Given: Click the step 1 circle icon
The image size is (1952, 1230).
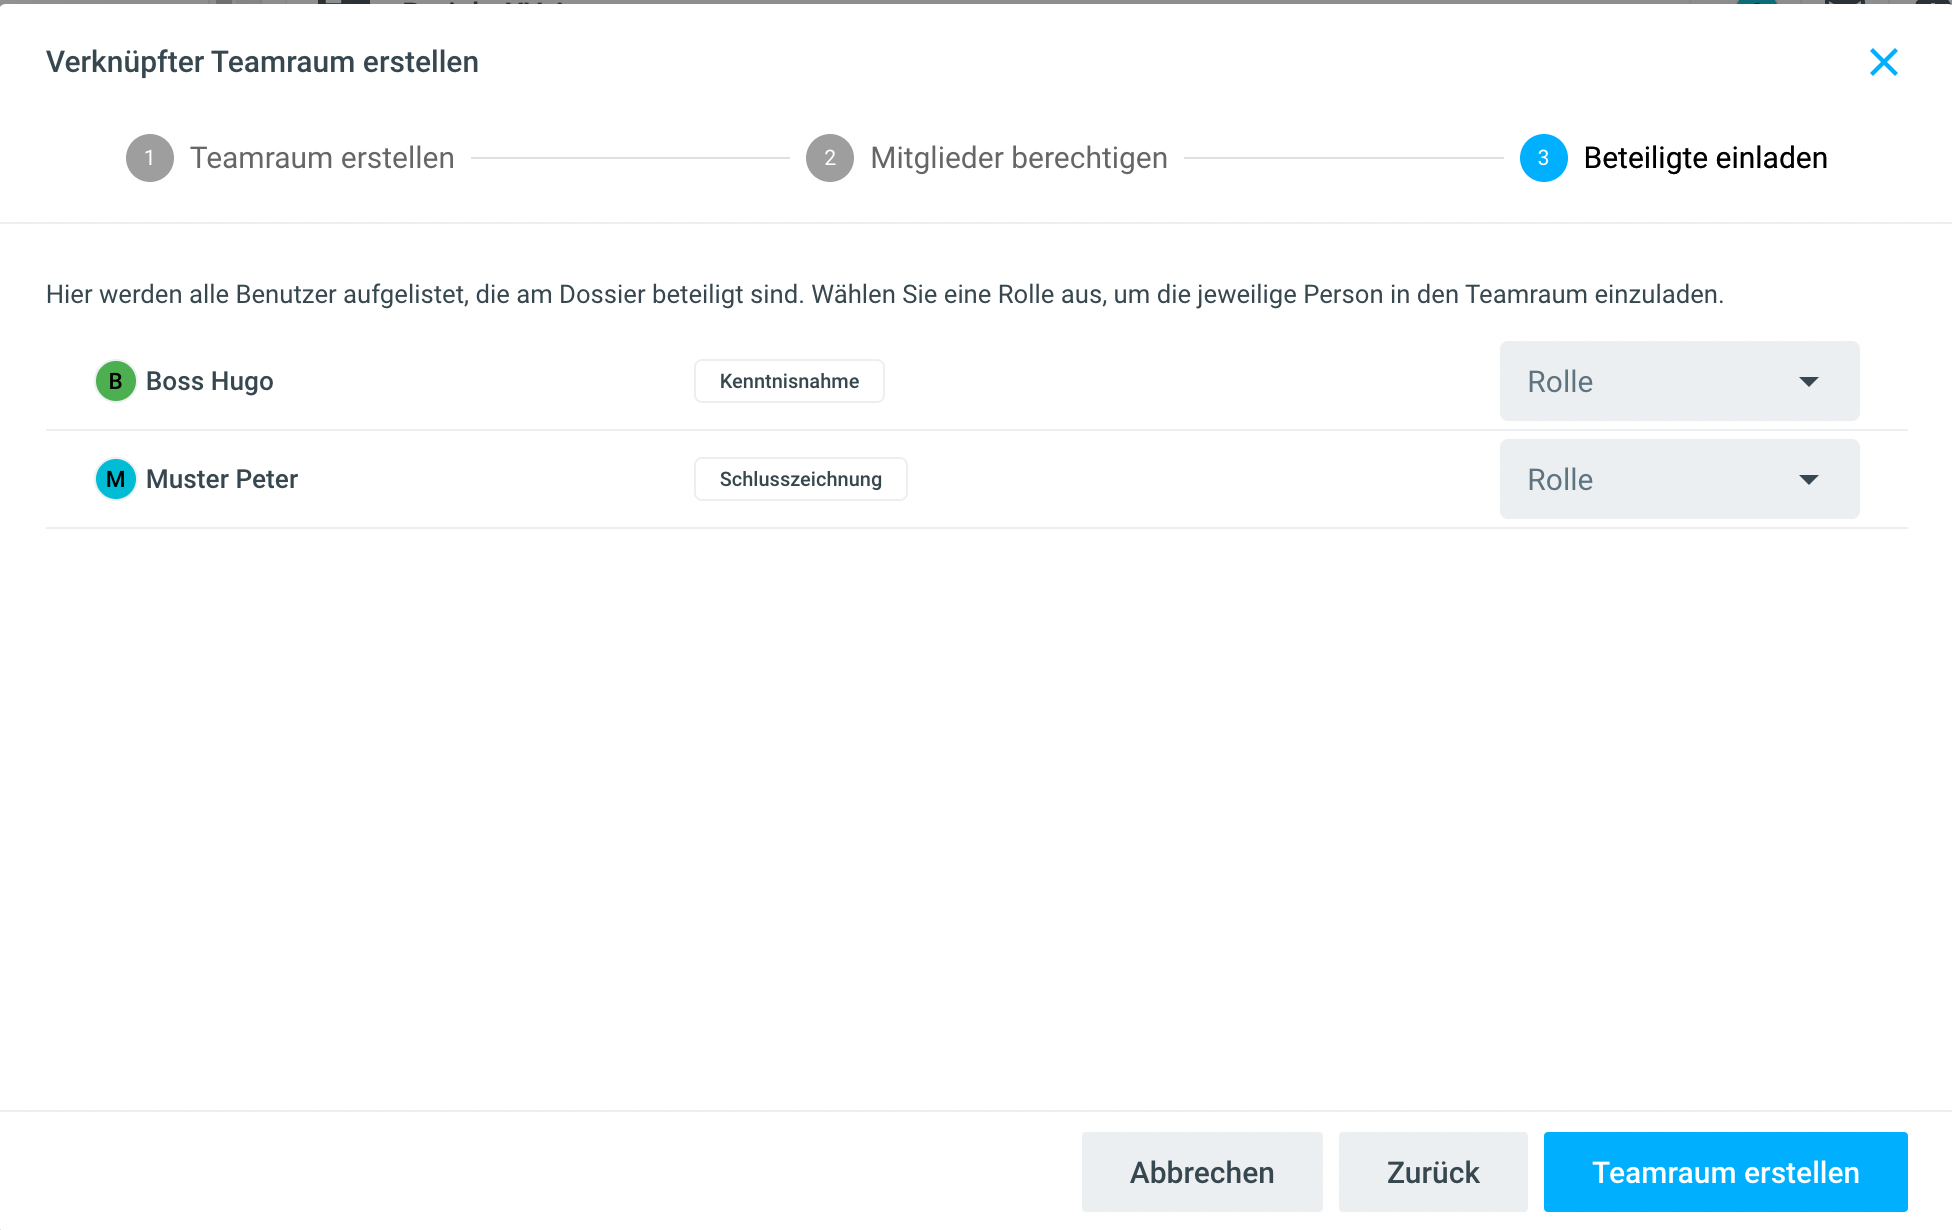Looking at the screenshot, I should click(150, 158).
